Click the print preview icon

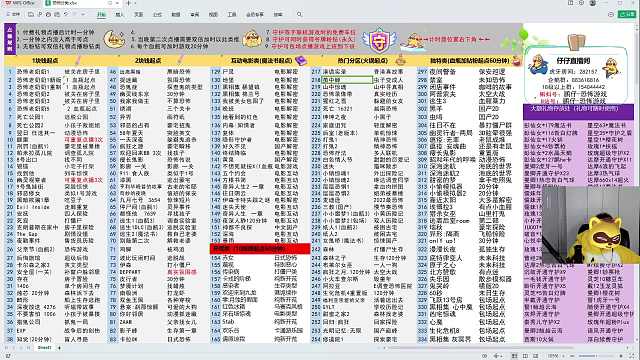point(57,14)
